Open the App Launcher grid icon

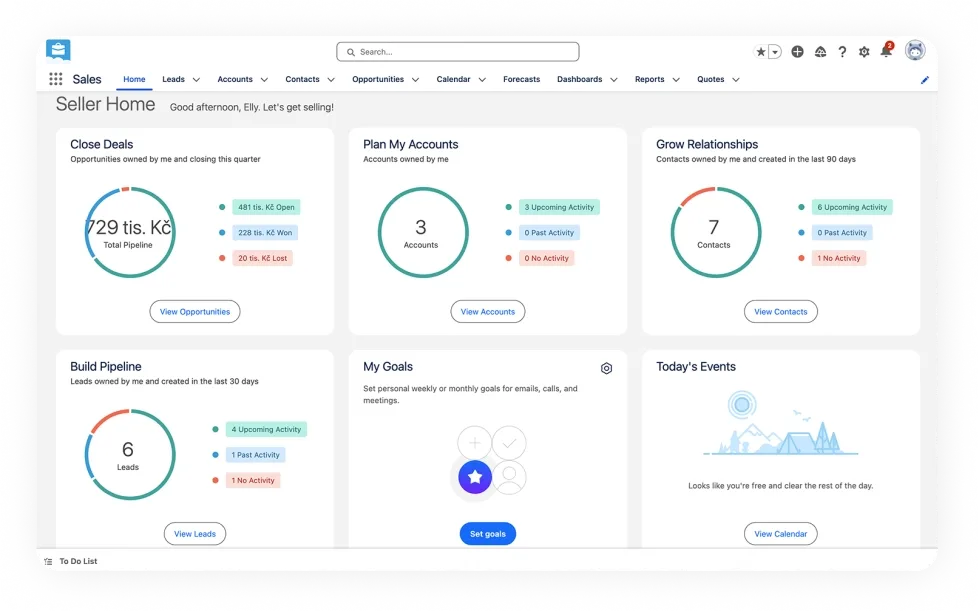[55, 78]
